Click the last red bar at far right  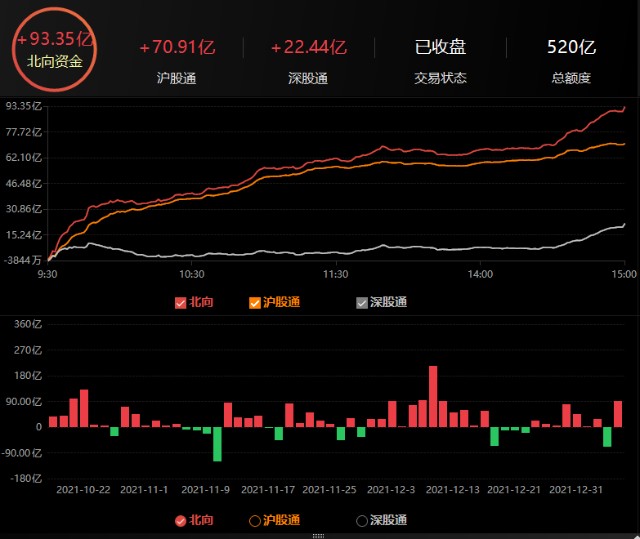click(x=618, y=414)
